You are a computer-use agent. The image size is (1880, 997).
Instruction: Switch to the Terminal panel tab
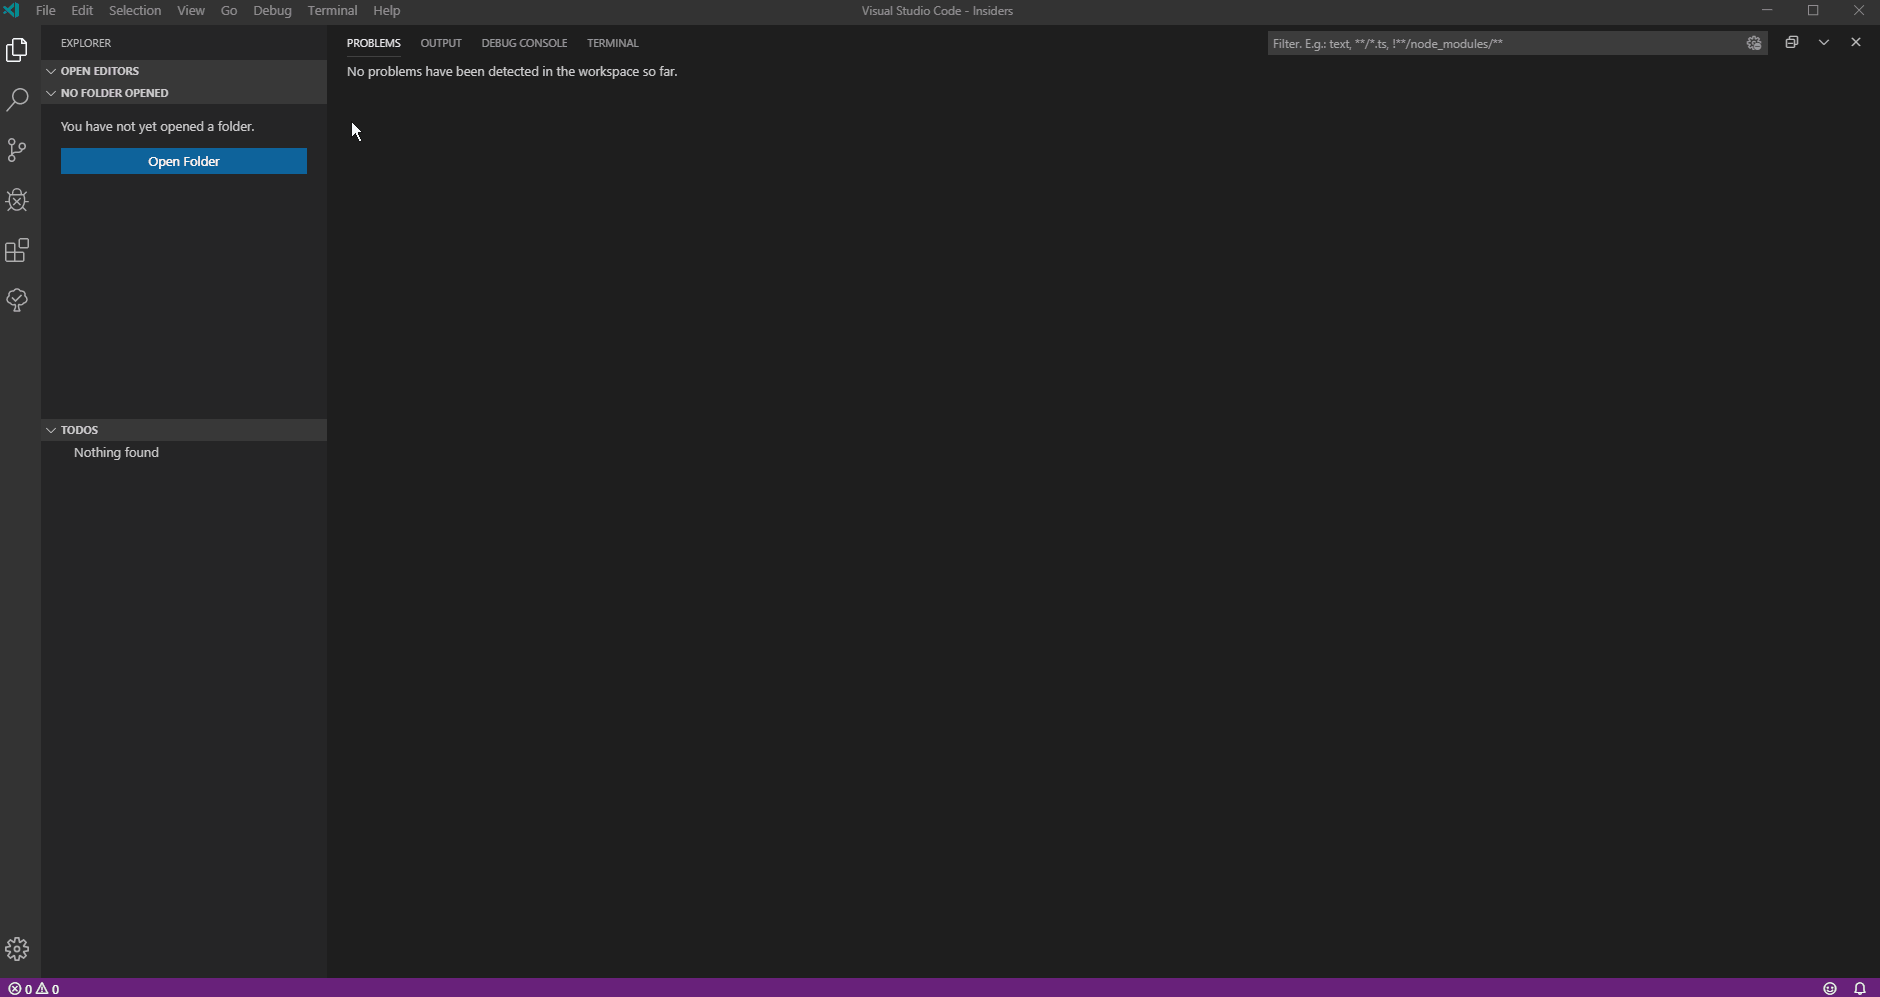[613, 43]
